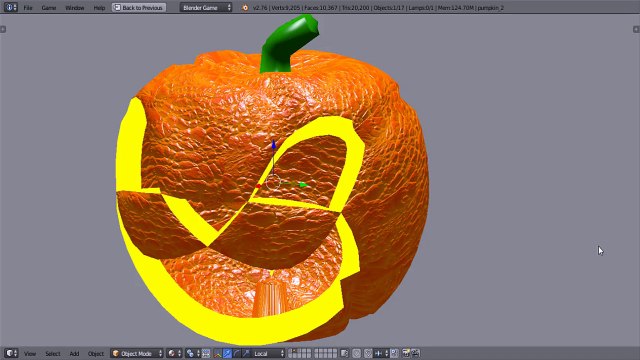The image size is (640, 360).
Task: Click the white manipulator center circle
Action: pos(273,183)
